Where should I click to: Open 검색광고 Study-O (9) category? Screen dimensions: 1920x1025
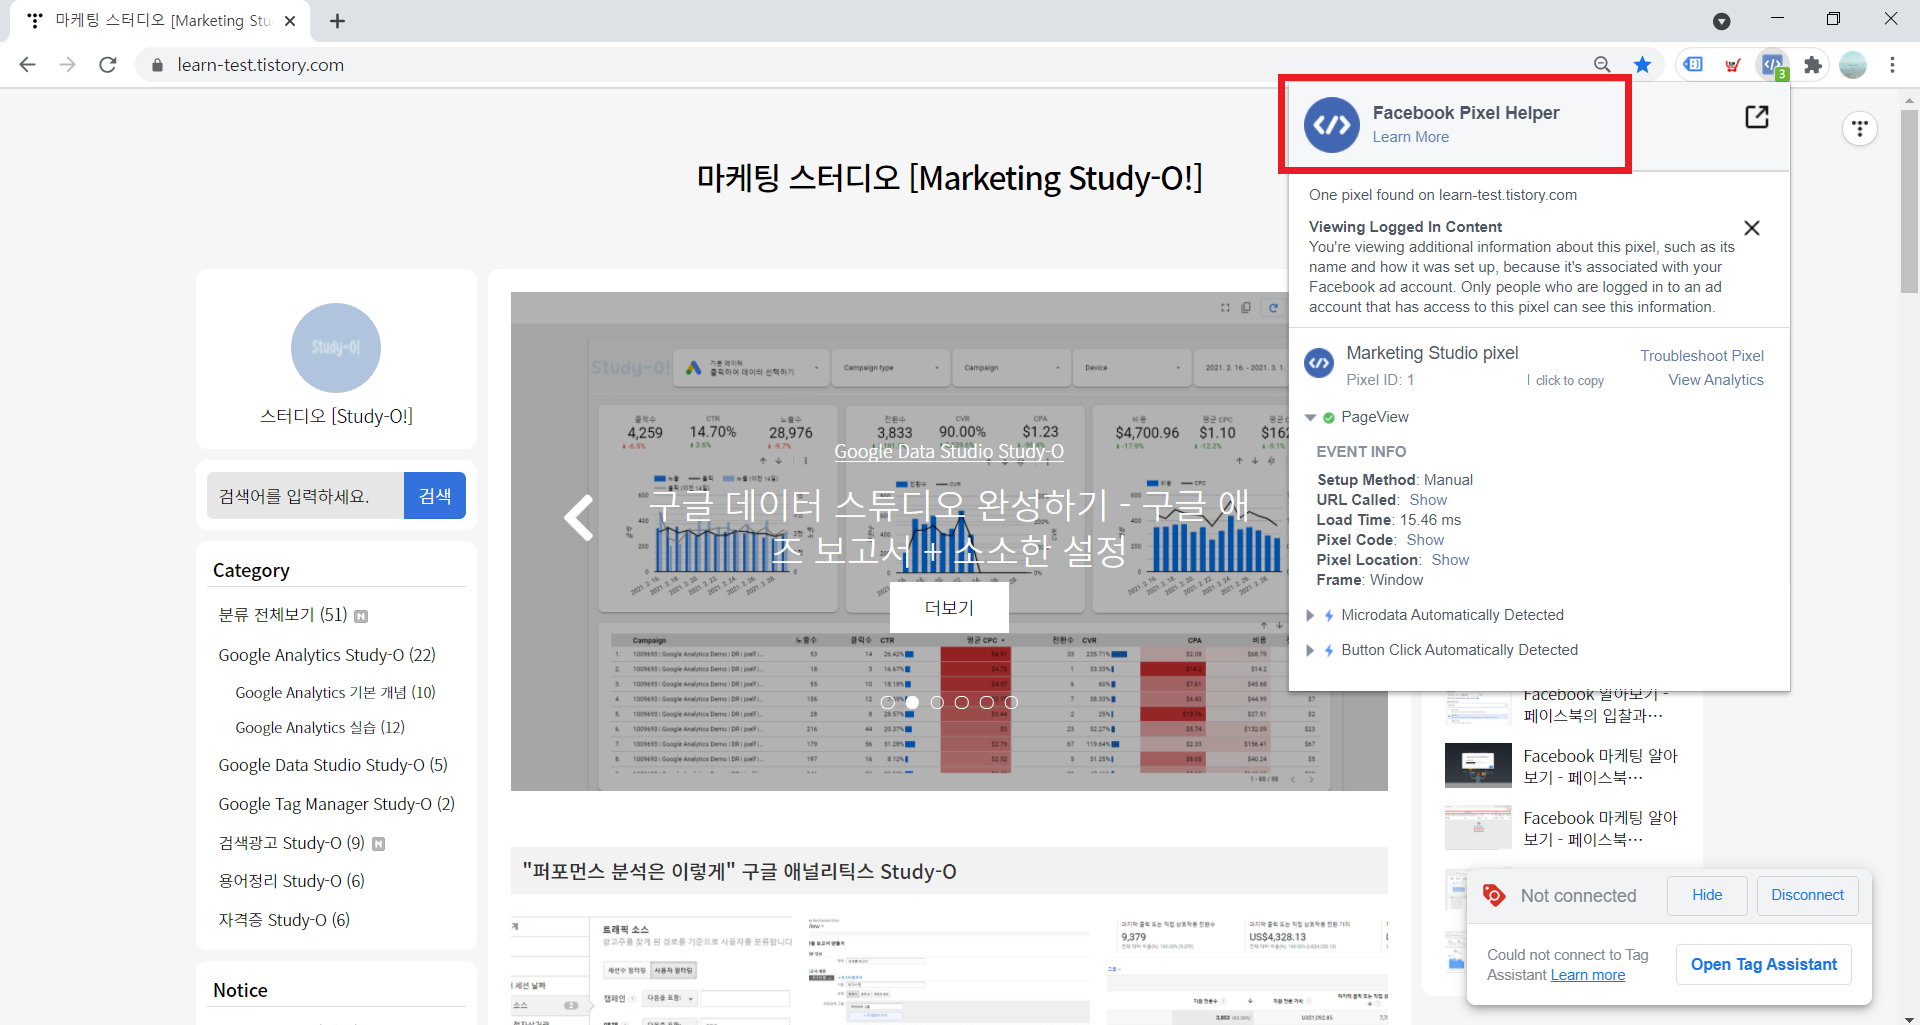(x=291, y=843)
